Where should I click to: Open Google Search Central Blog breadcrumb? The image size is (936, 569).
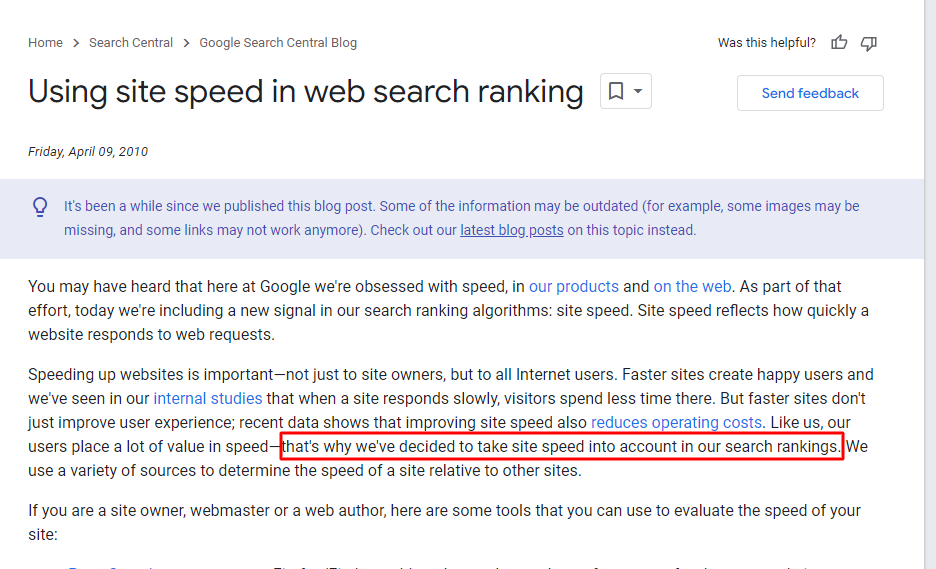coord(278,43)
